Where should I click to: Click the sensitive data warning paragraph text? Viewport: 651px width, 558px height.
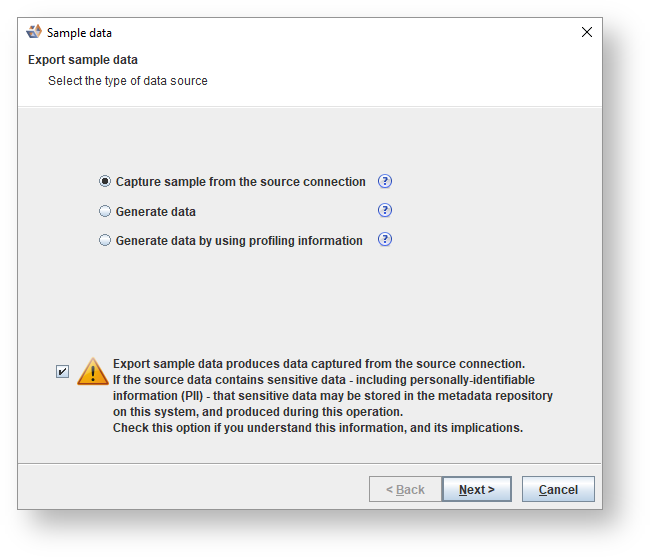pyautogui.click(x=330, y=396)
